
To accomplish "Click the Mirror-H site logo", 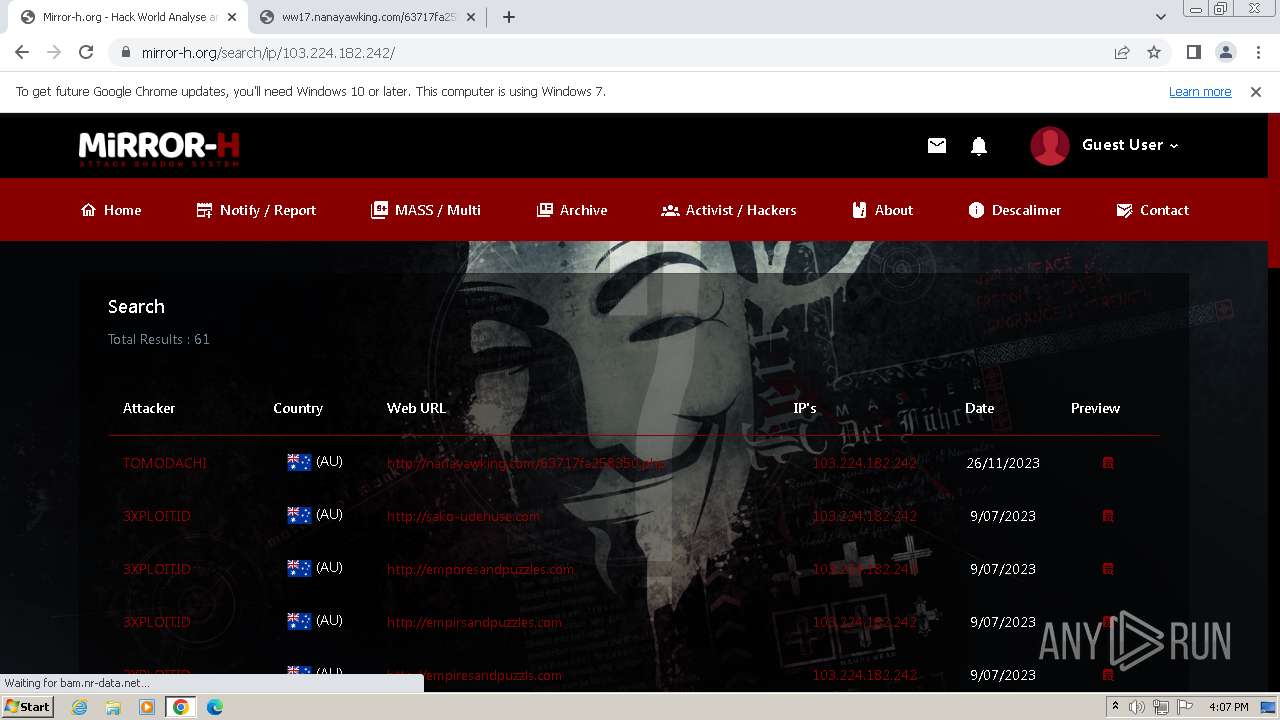I will 159,148.
